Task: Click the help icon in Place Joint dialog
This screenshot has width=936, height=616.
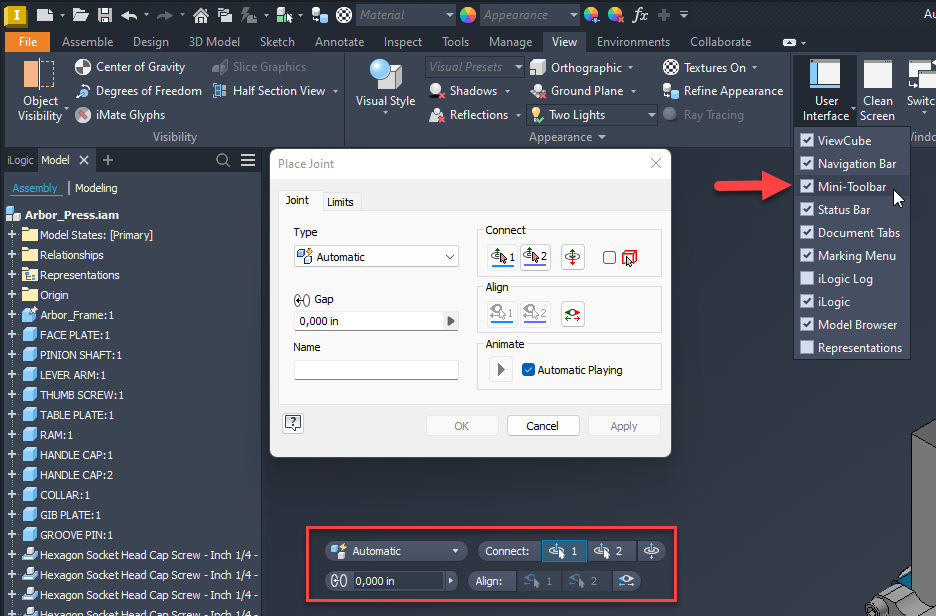Action: tap(293, 423)
